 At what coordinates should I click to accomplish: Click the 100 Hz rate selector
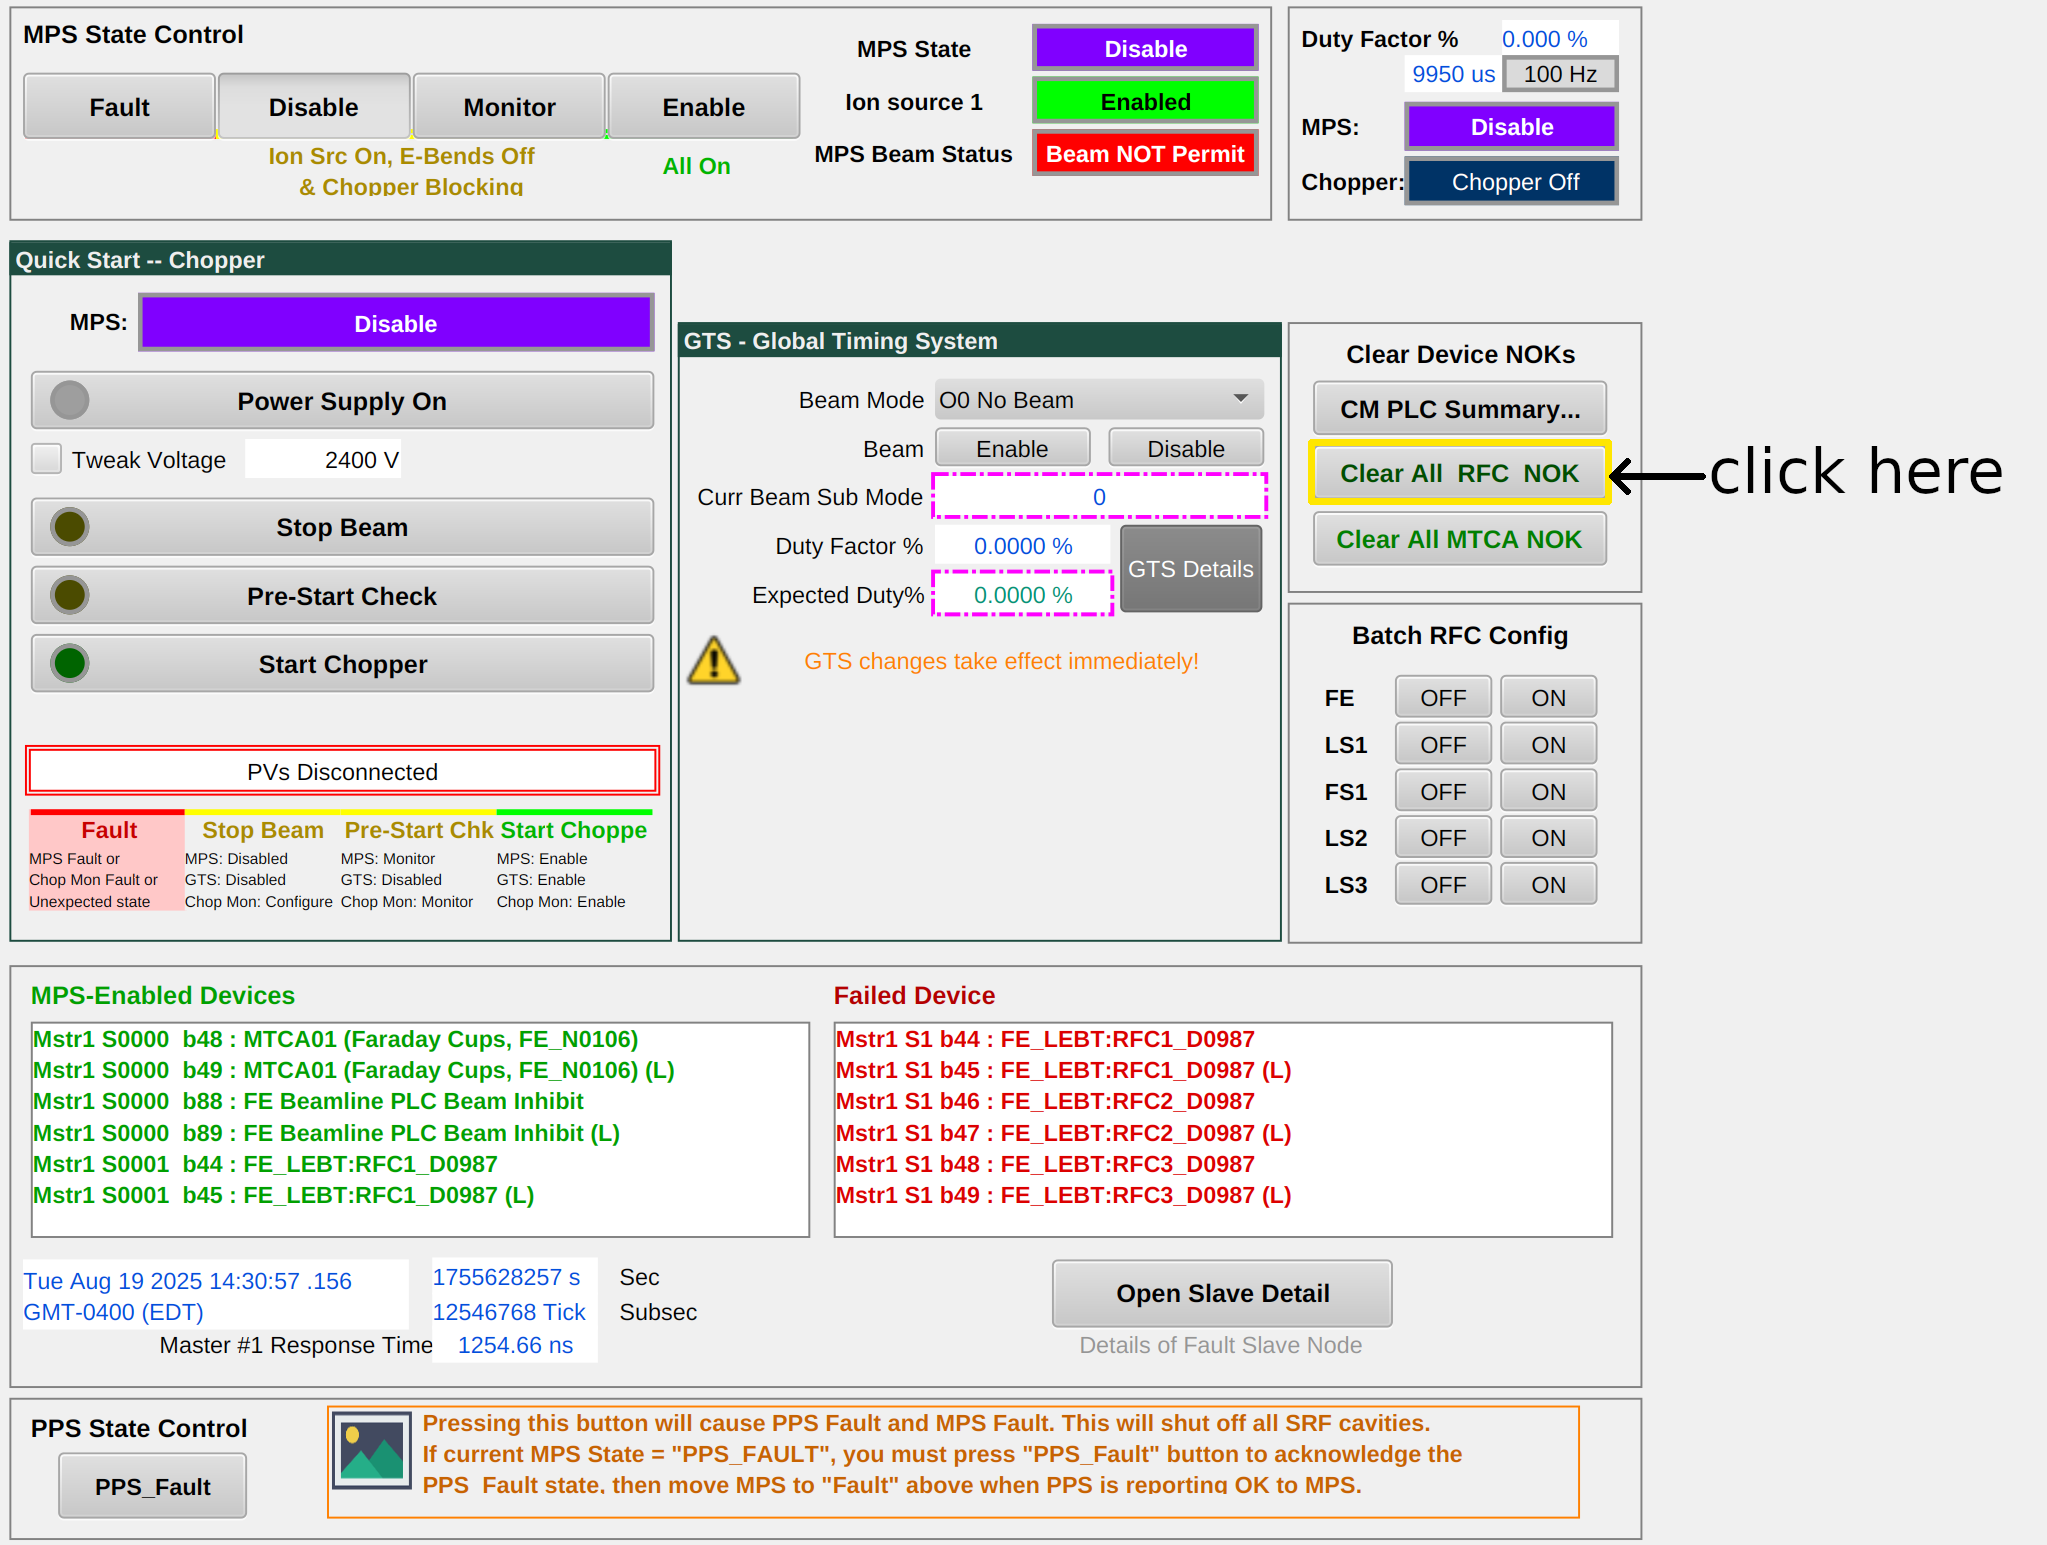coord(1559,74)
